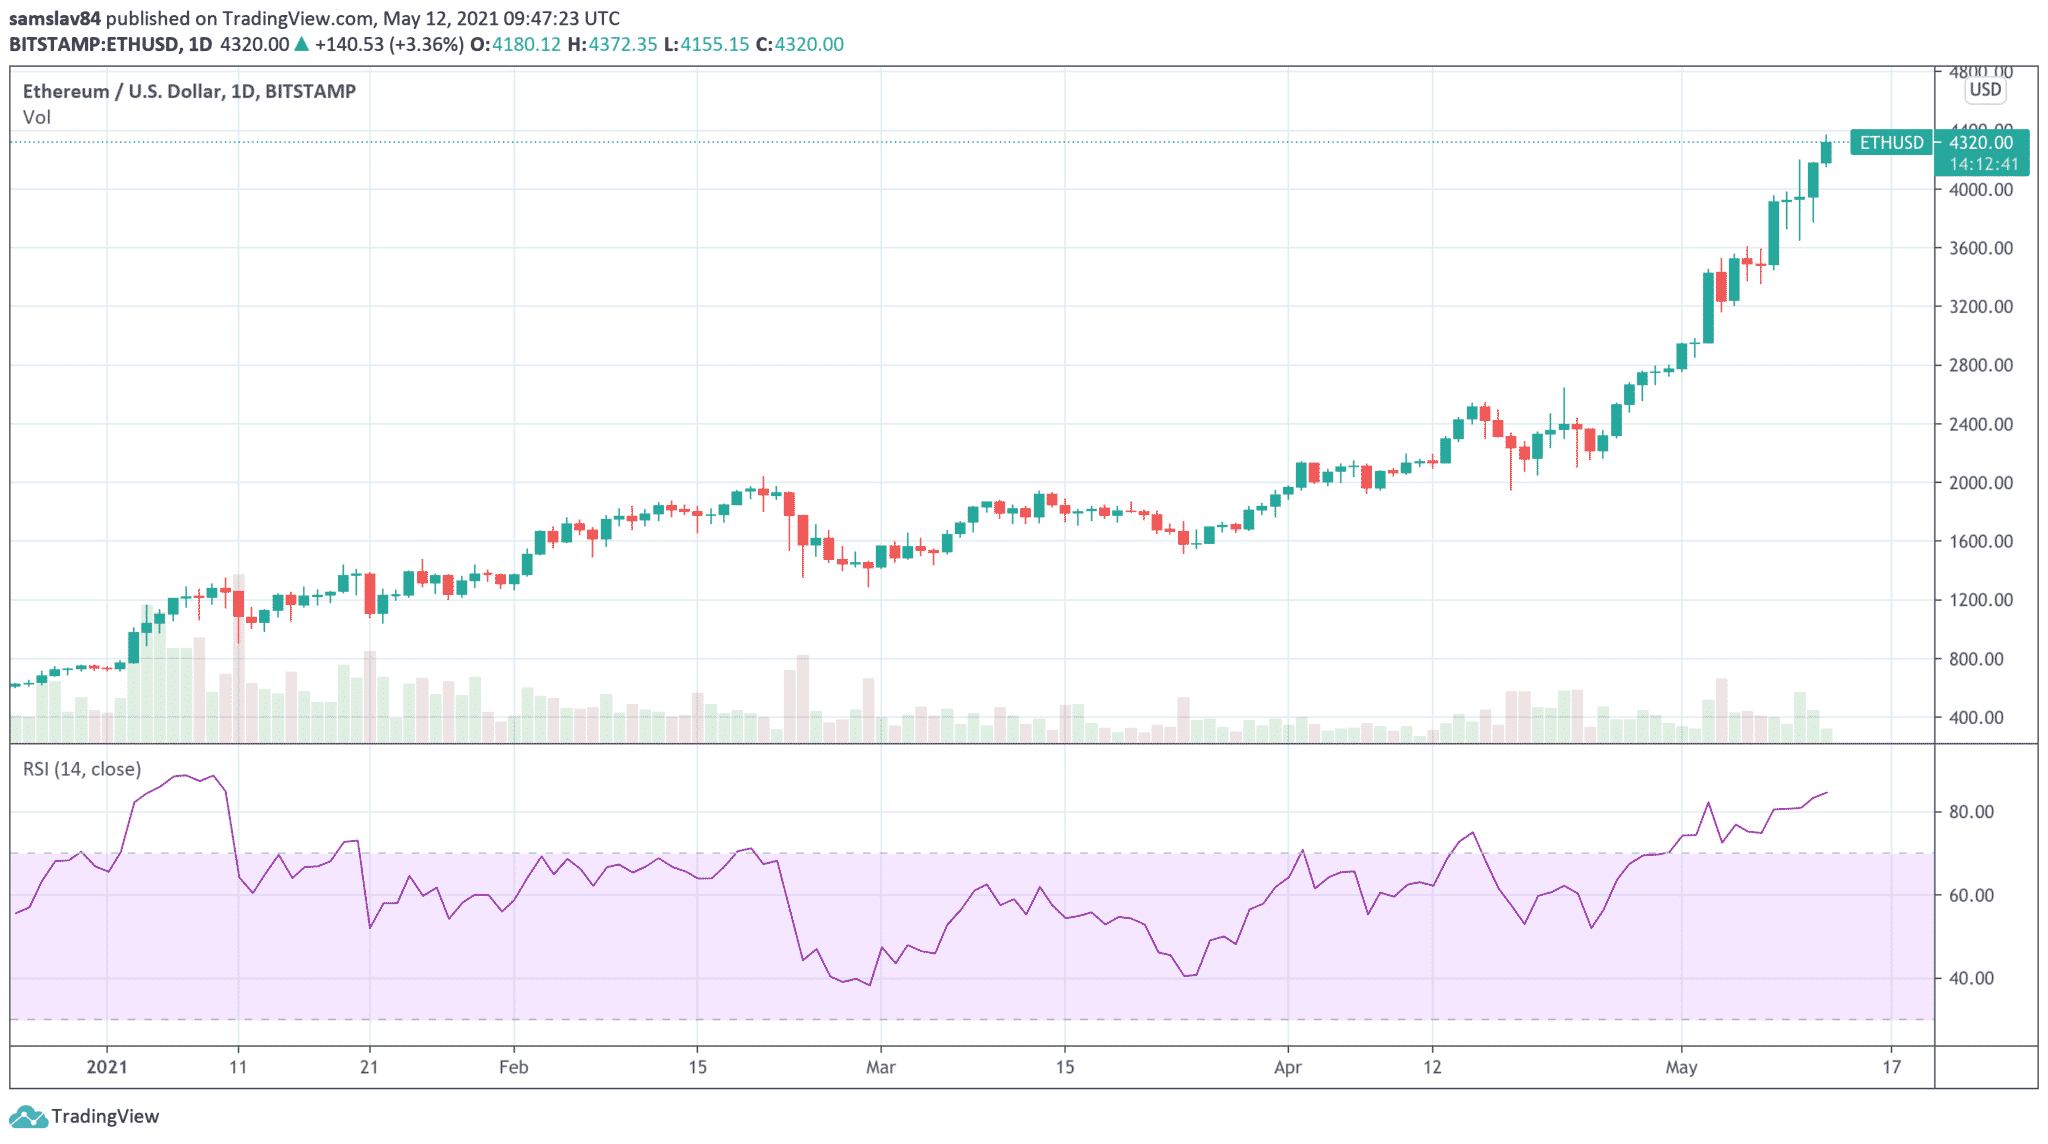Click the TradingView text beside the logo
This screenshot has height=1144, width=2048.
coord(105,1117)
